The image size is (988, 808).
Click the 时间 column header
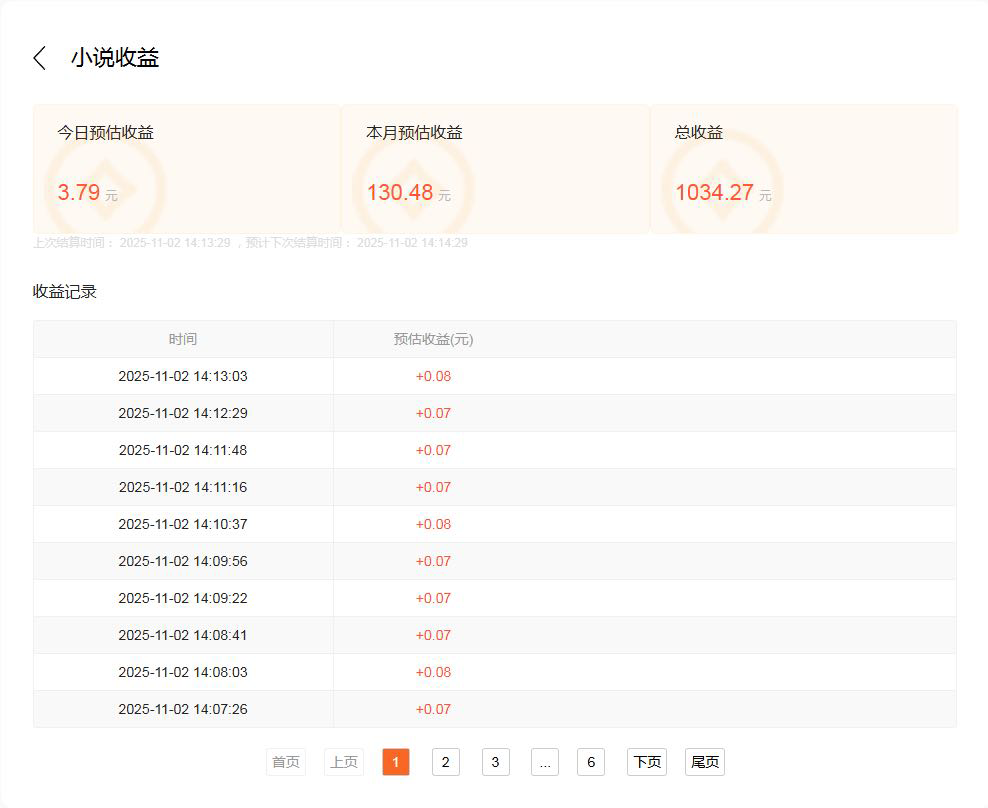click(183, 339)
